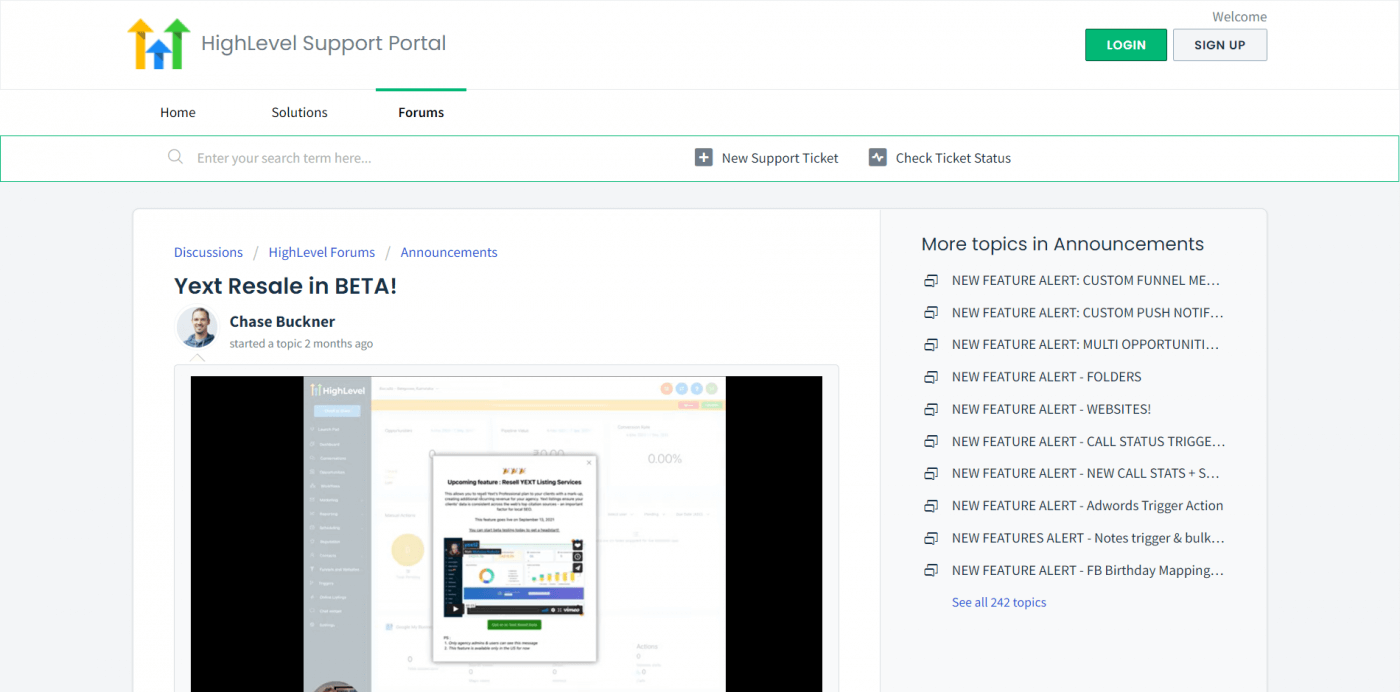This screenshot has height=692, width=1400.
Task: Click the More topics in Announcements heading
Action: click(1062, 244)
